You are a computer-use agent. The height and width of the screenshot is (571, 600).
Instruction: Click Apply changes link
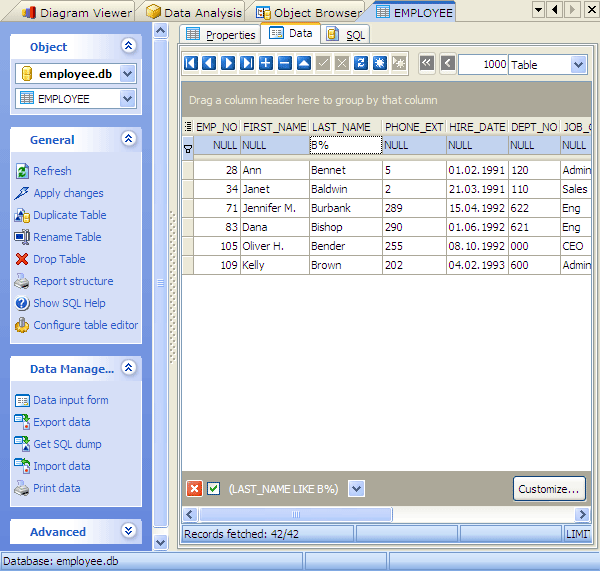coord(68,193)
